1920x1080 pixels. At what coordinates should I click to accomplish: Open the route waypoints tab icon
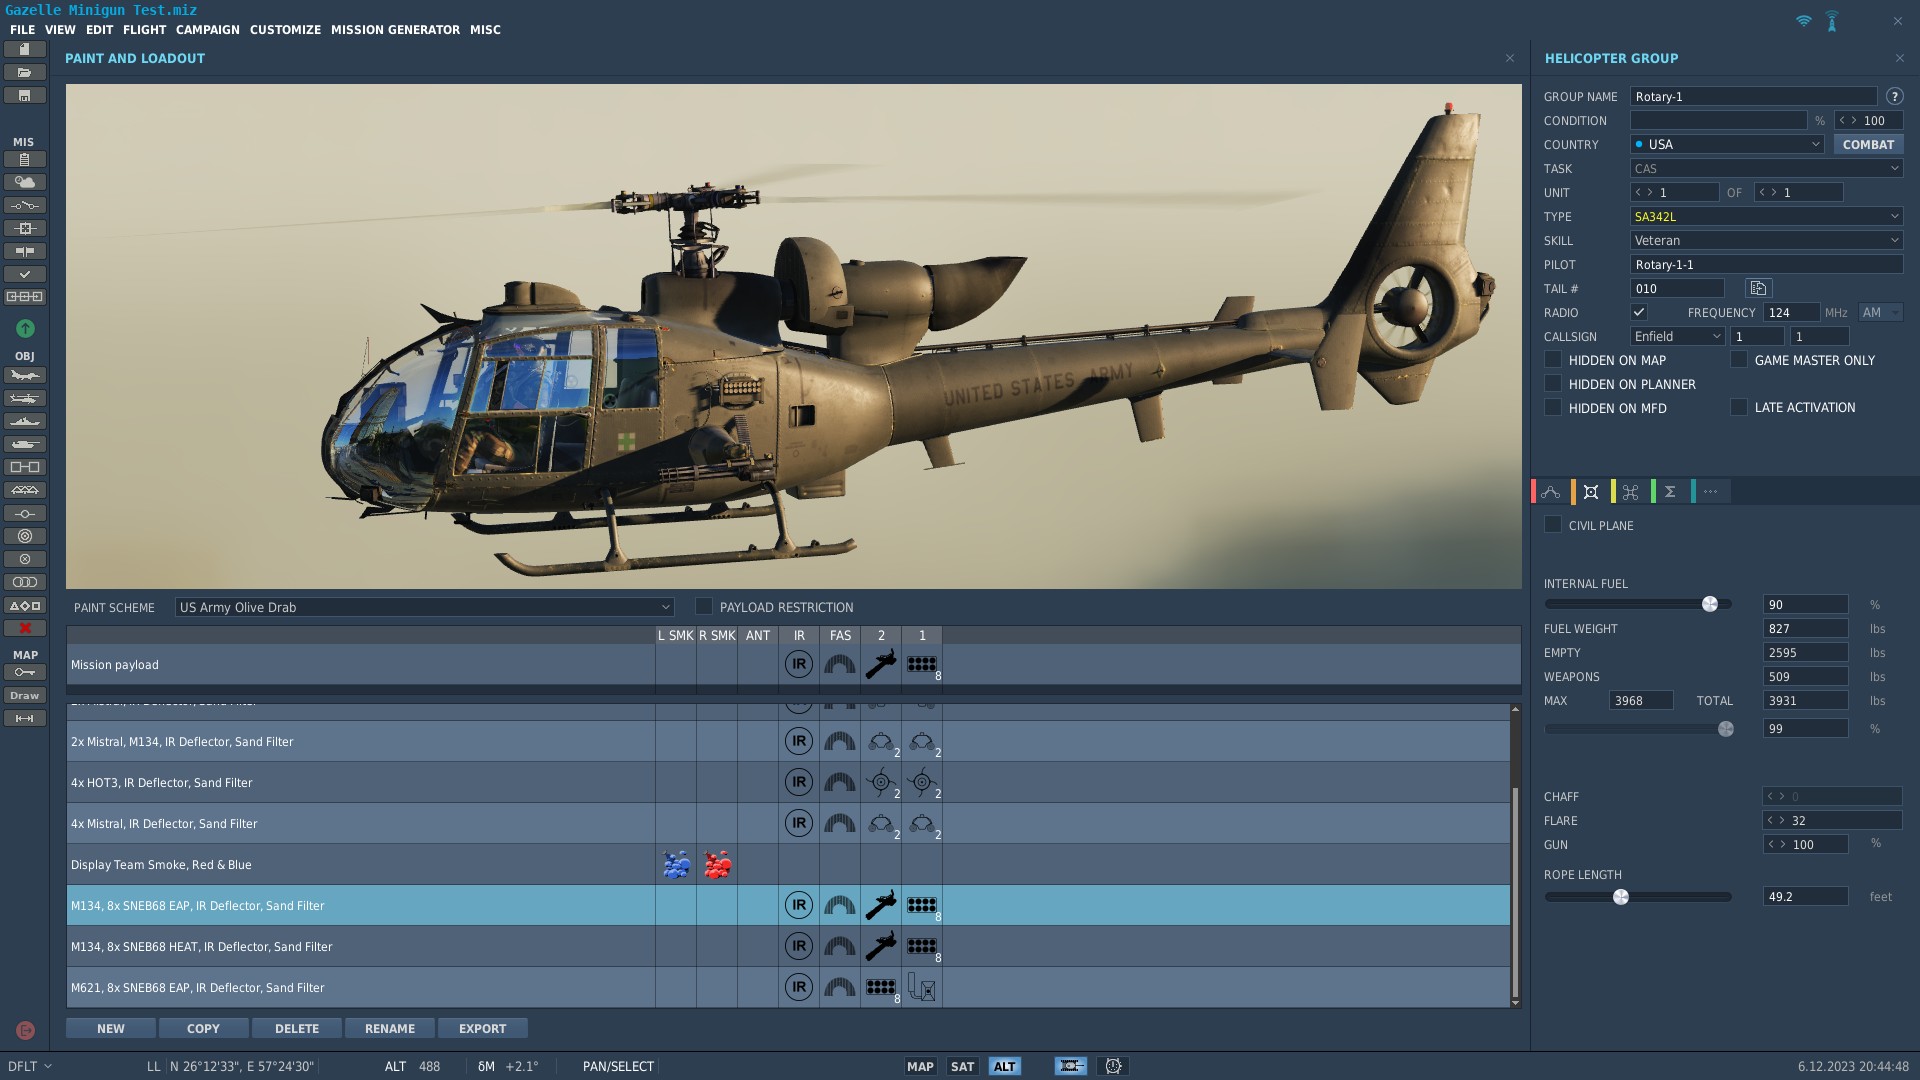click(1551, 491)
